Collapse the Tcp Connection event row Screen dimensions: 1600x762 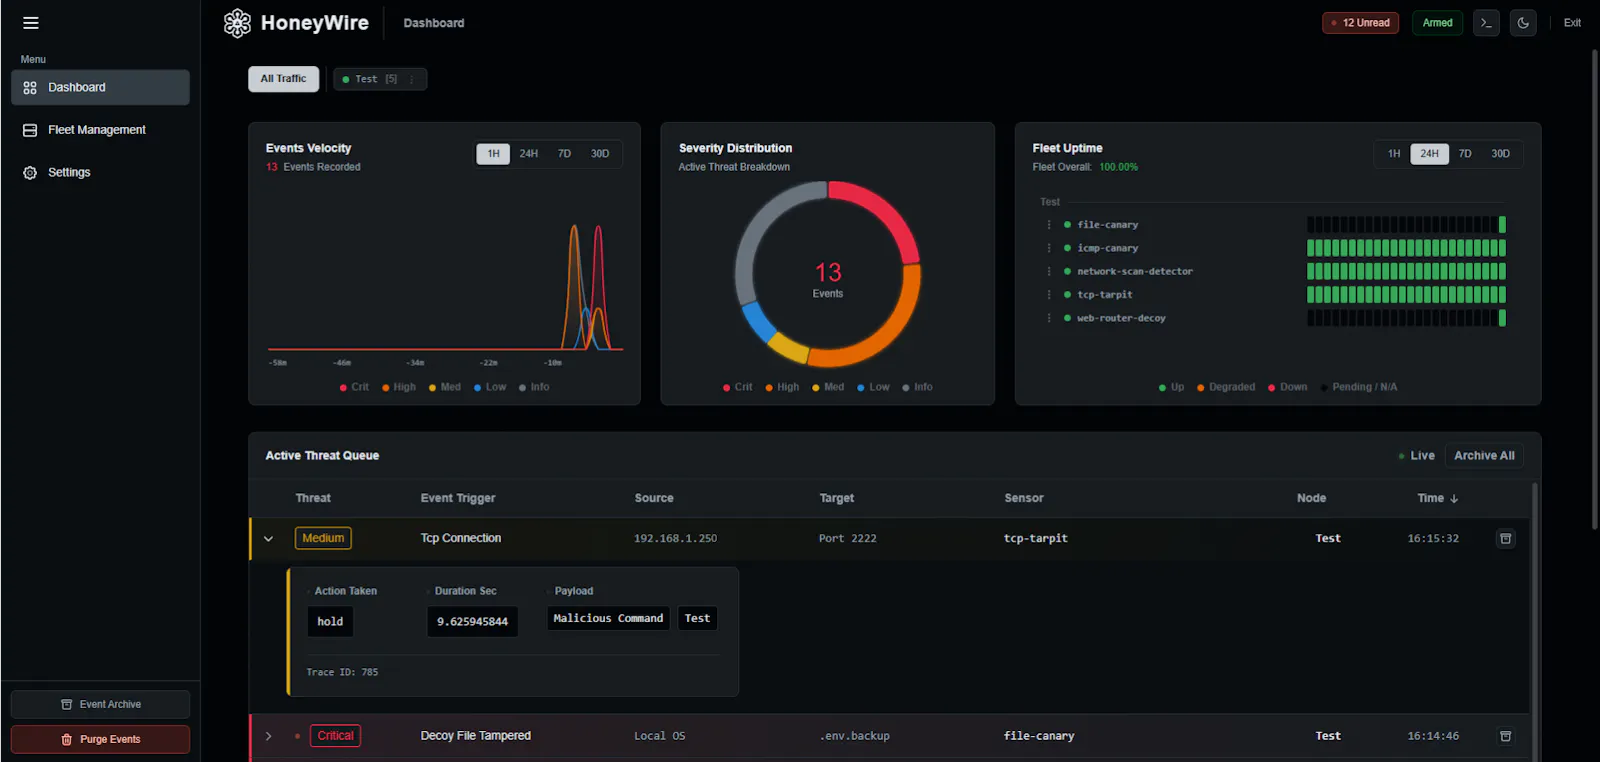coord(268,539)
